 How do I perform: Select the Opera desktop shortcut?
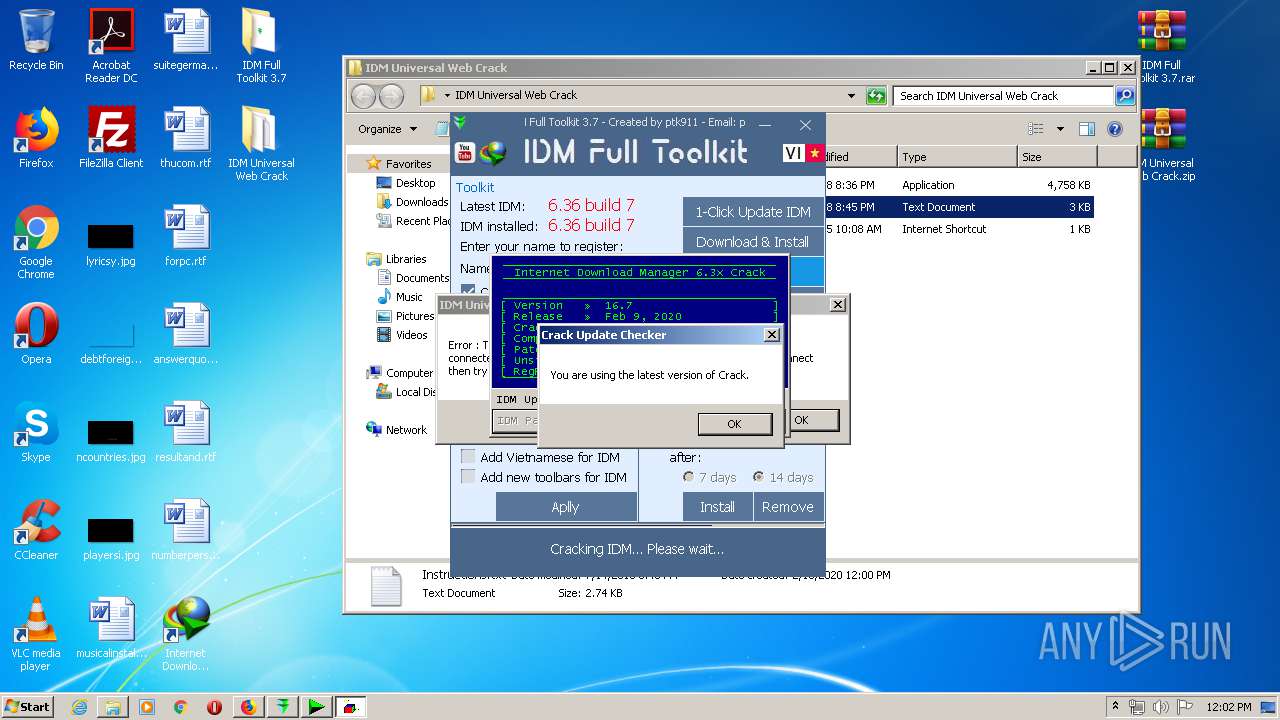(36, 334)
